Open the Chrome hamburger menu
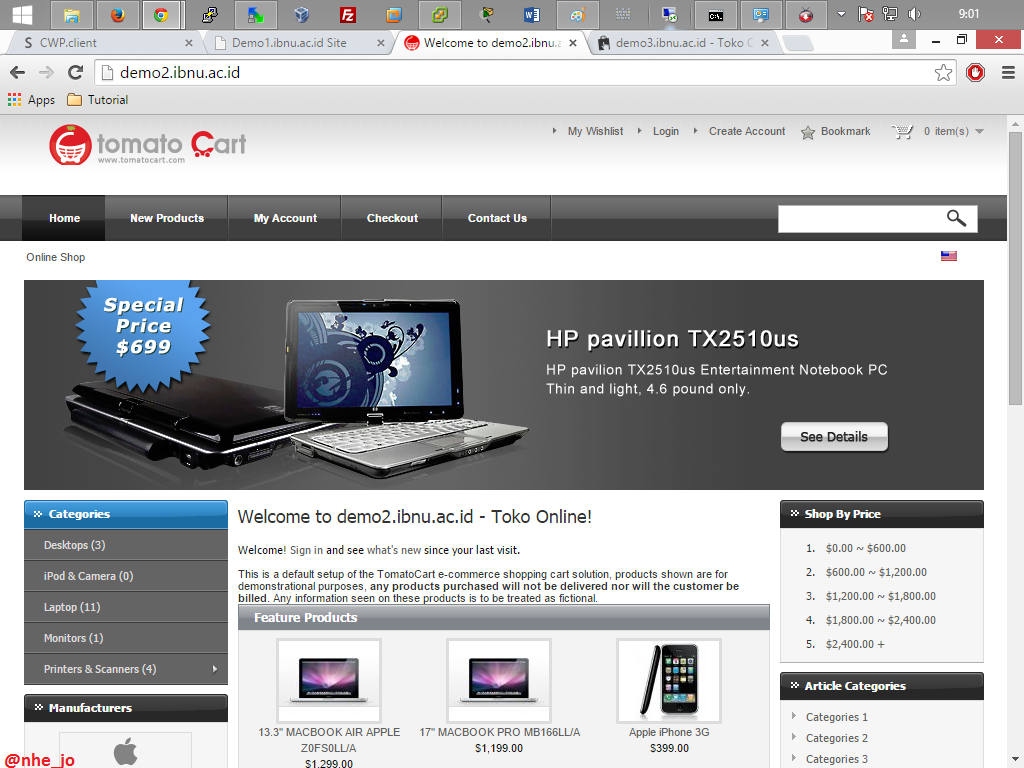Screen dimensions: 1024x768 1008,72
